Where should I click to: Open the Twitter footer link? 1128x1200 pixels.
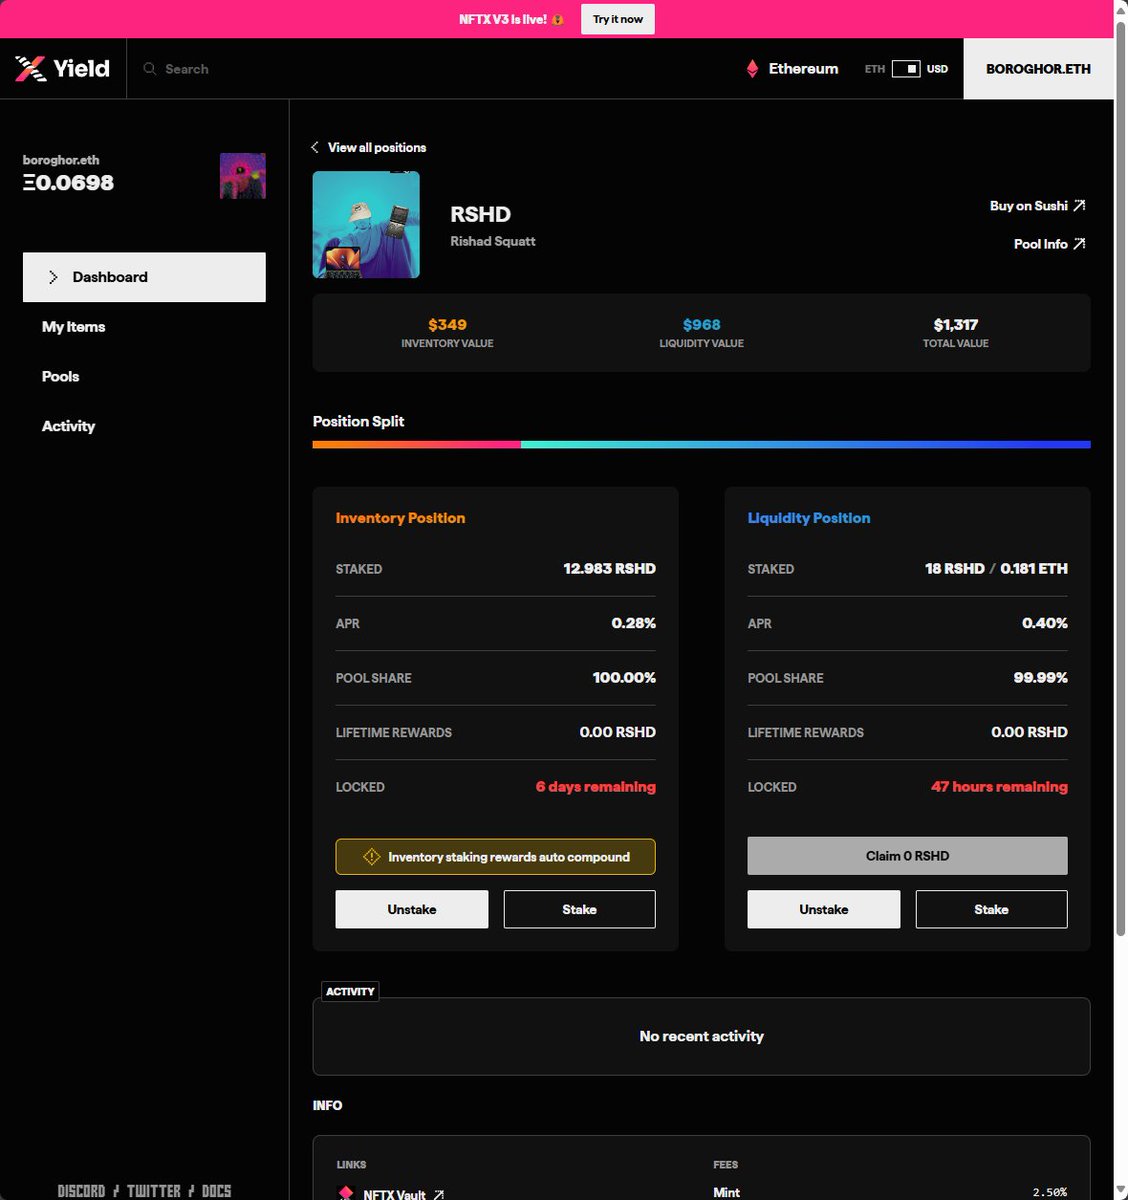pos(154,1191)
